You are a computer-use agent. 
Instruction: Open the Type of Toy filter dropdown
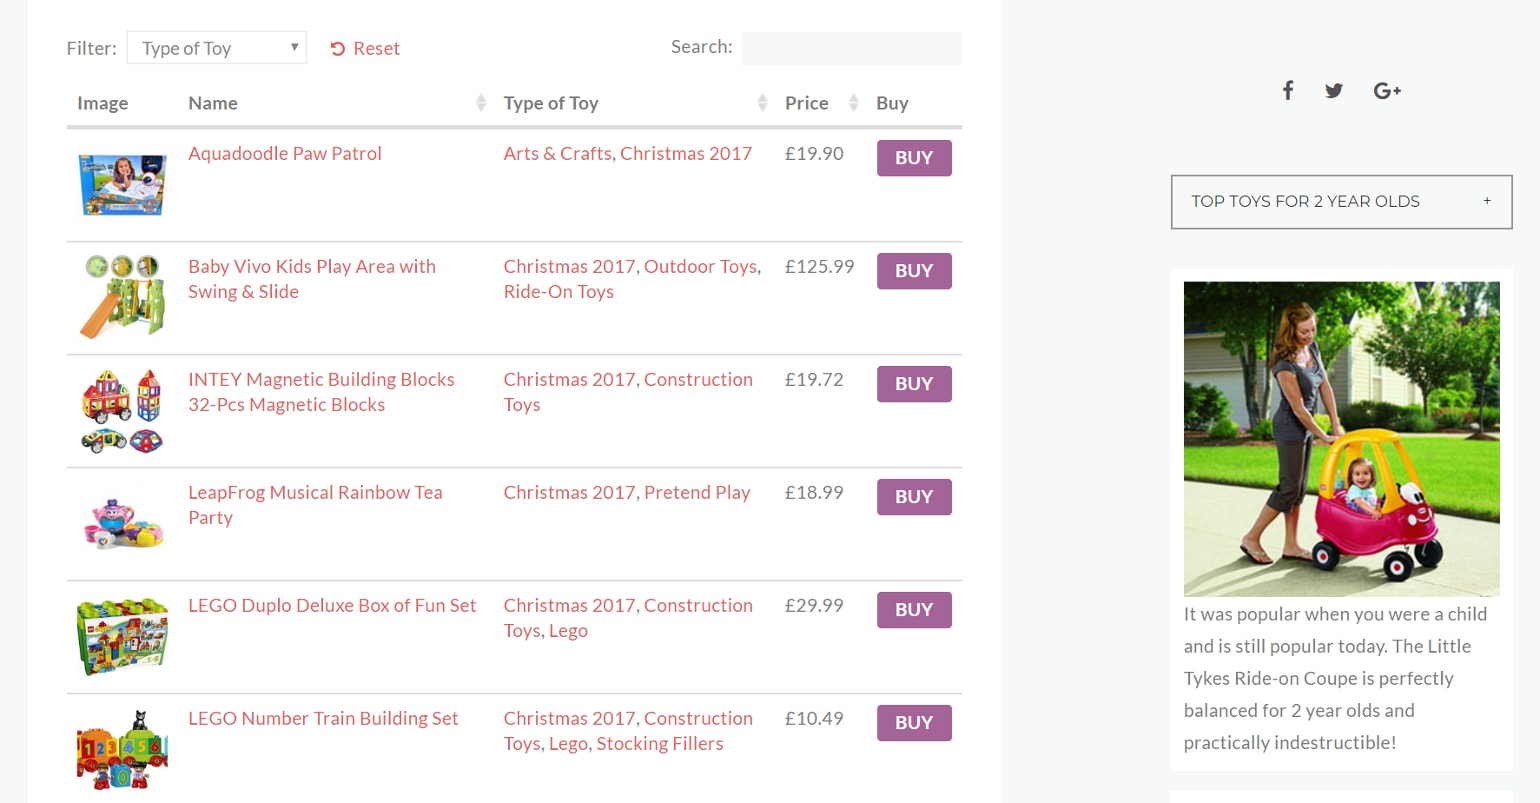[216, 48]
